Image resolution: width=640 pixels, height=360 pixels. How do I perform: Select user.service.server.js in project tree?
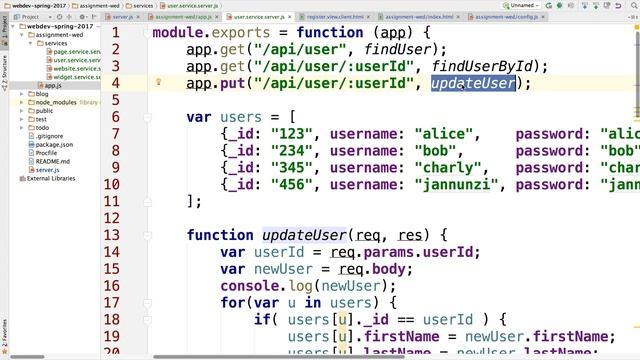coord(73,60)
